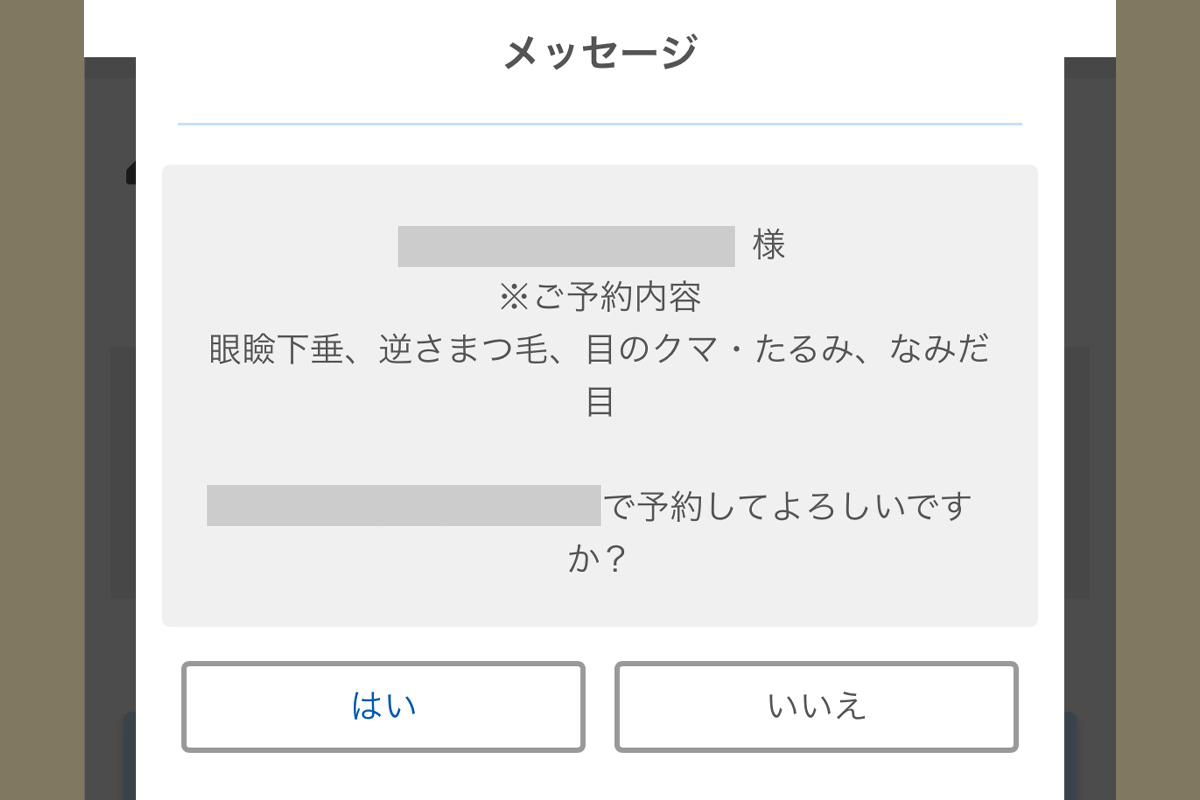Screen dimensions: 1200x800
Task: Click the ※ご予約内容 heading text
Action: point(599,298)
